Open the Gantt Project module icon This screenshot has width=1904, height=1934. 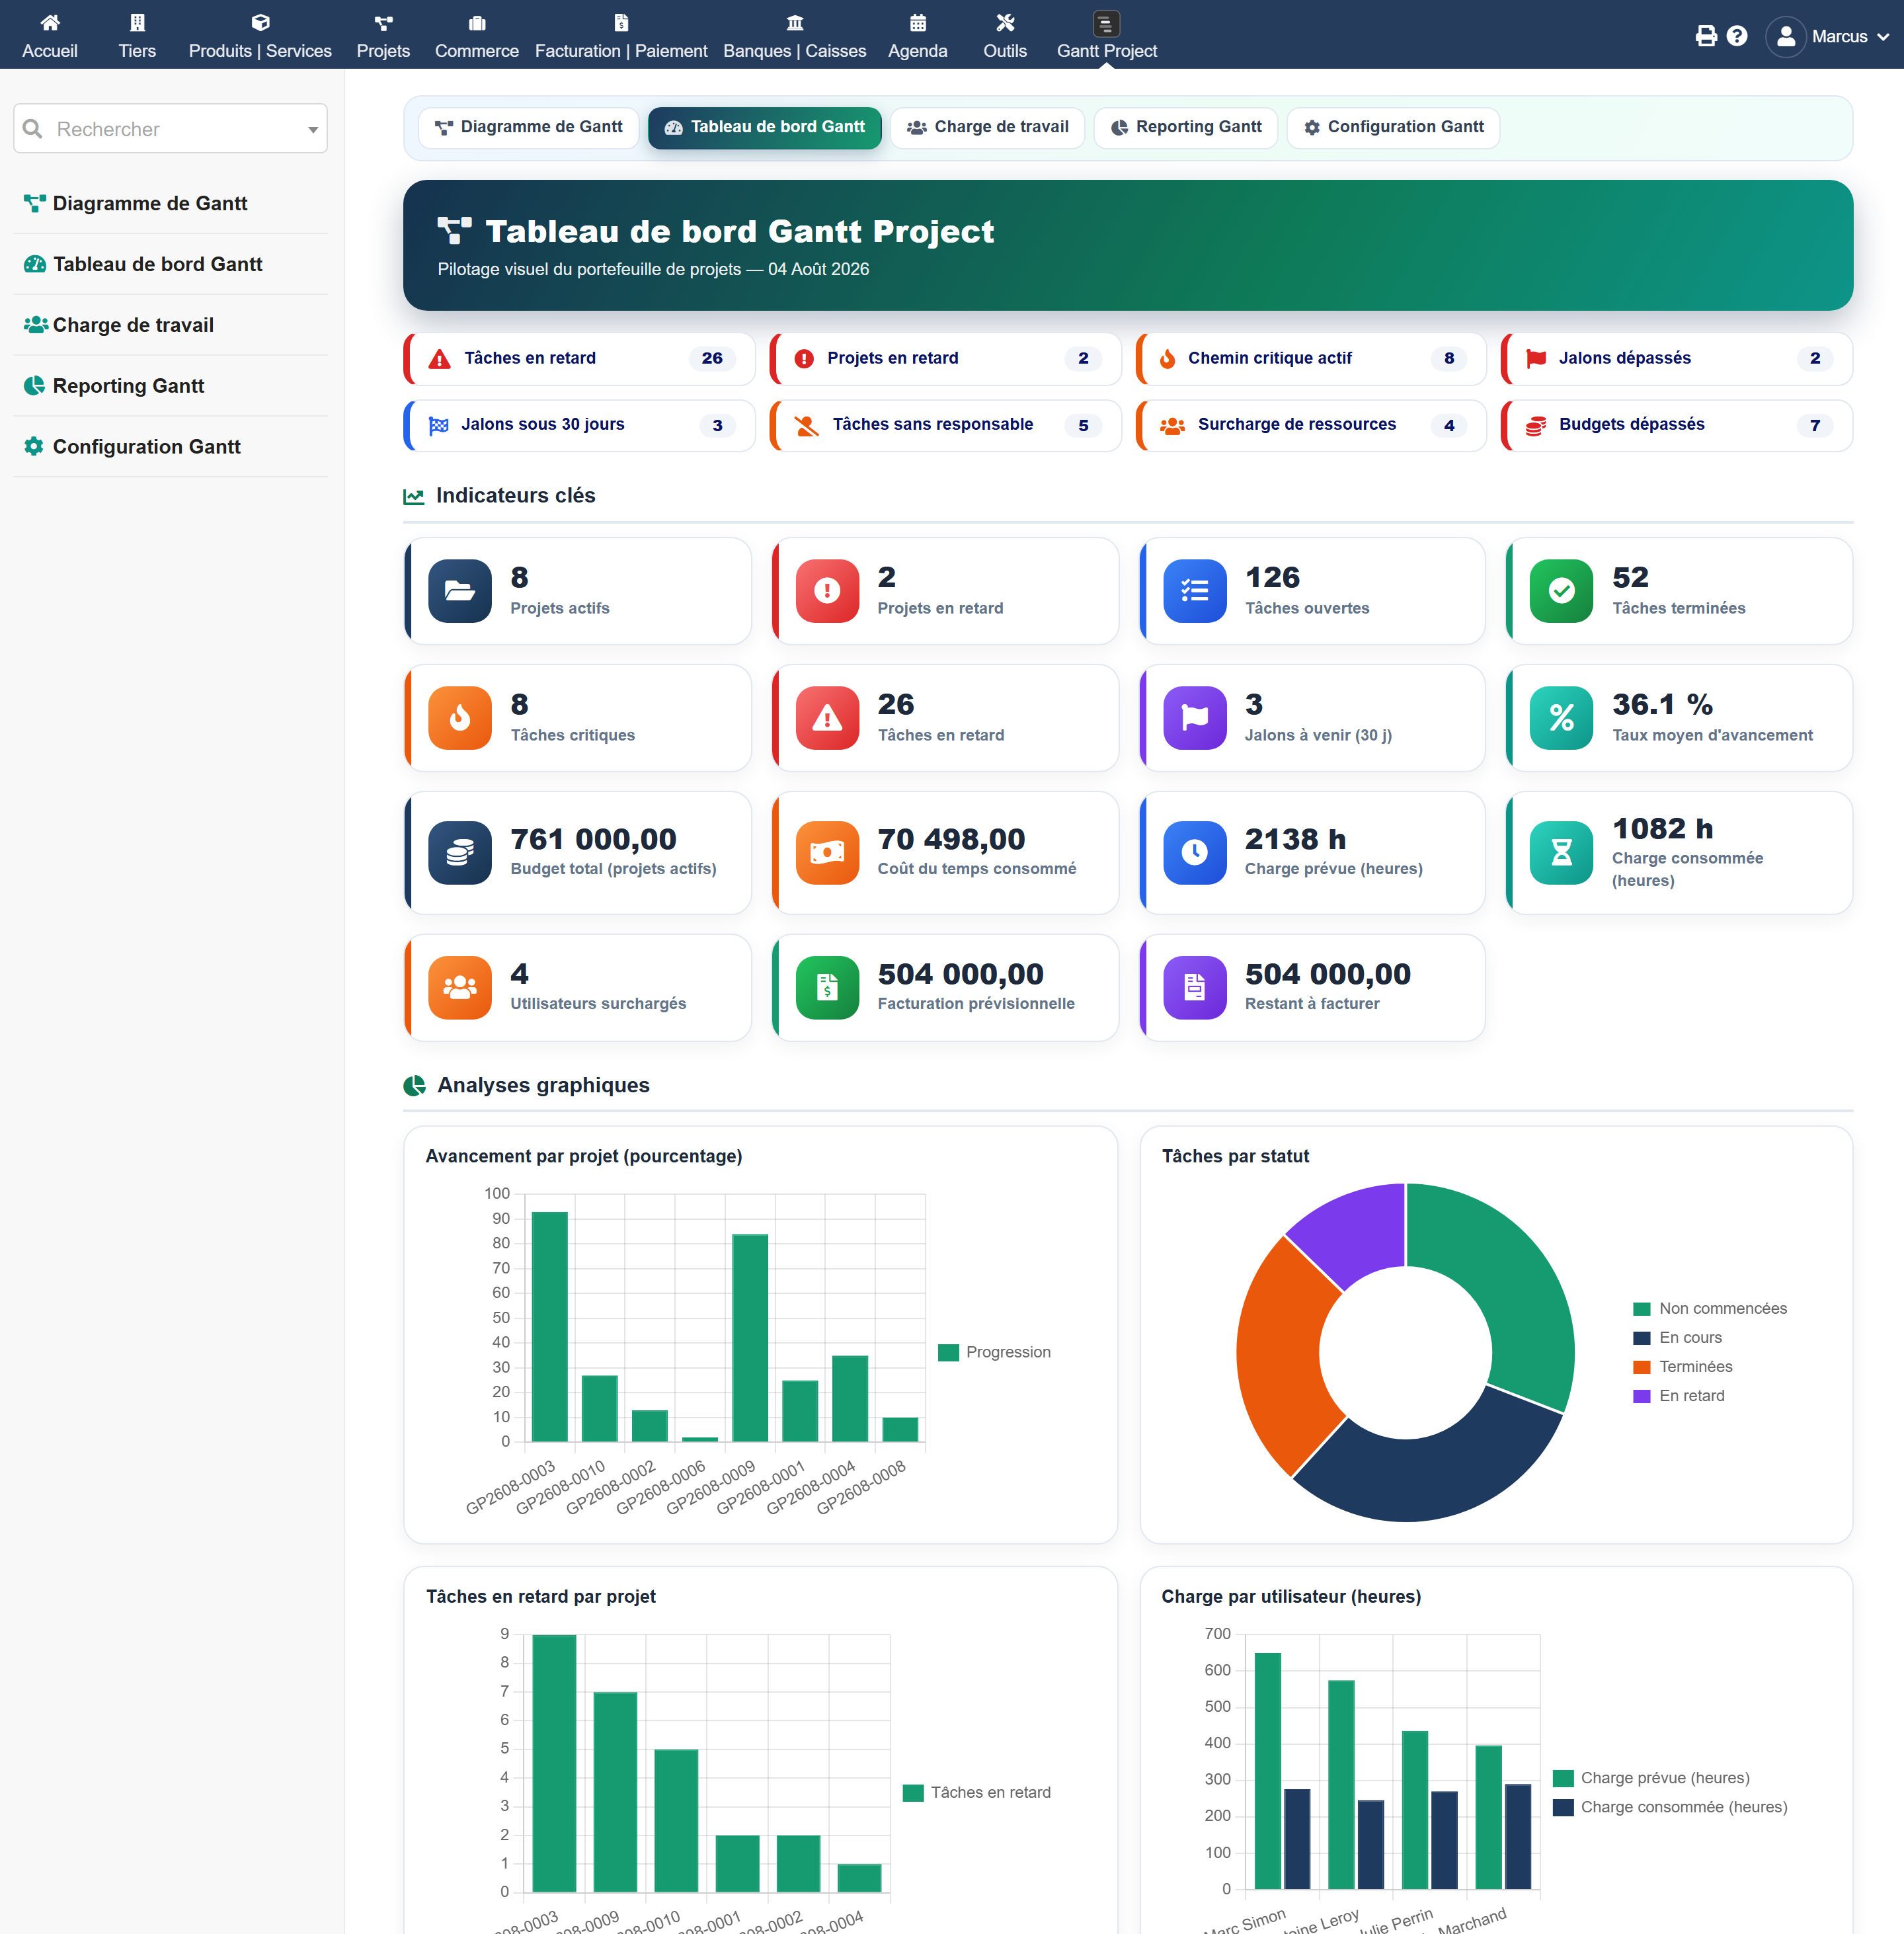1105,23
